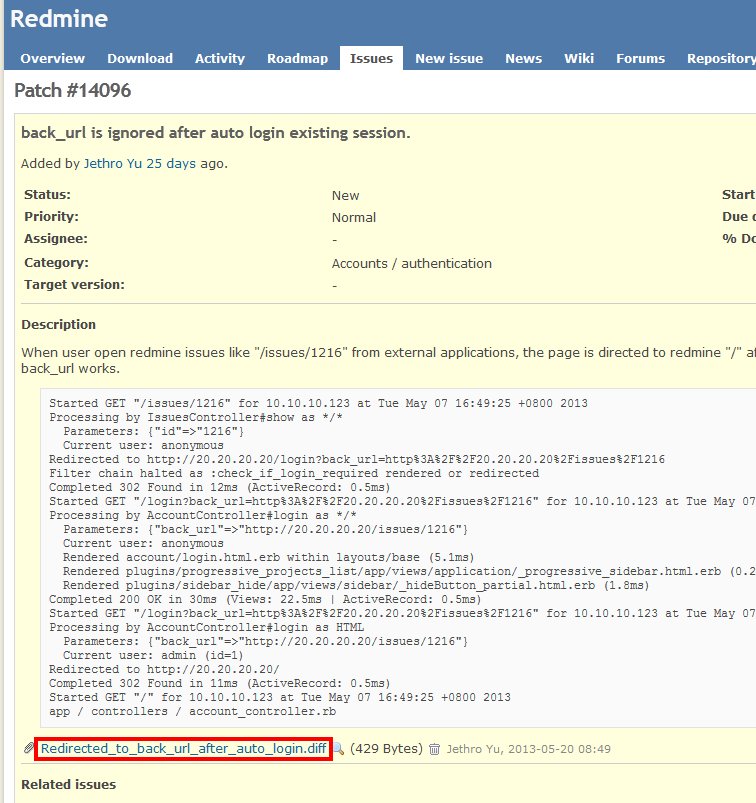This screenshot has width=756, height=803.
Task: Switch to the Activity tab
Action: point(220,58)
